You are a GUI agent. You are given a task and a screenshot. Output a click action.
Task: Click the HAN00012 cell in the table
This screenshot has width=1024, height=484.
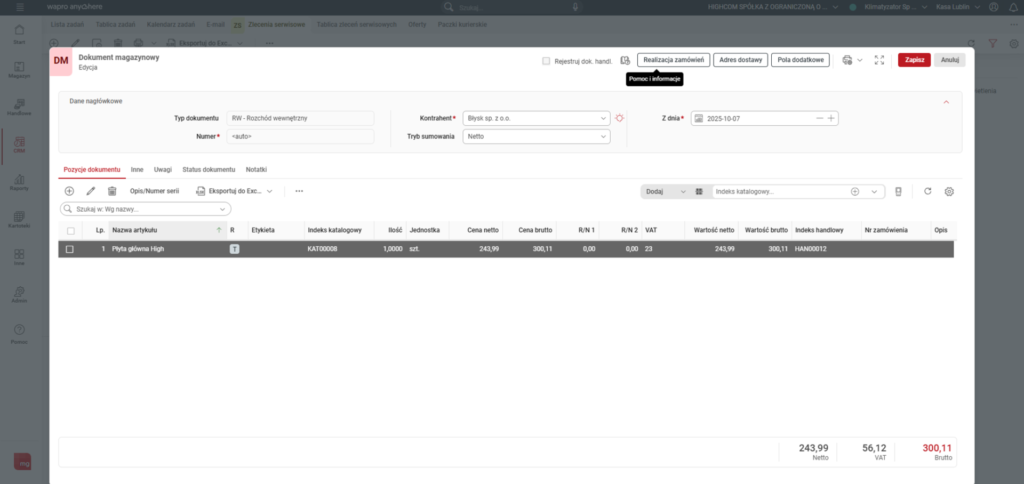pyautogui.click(x=826, y=249)
